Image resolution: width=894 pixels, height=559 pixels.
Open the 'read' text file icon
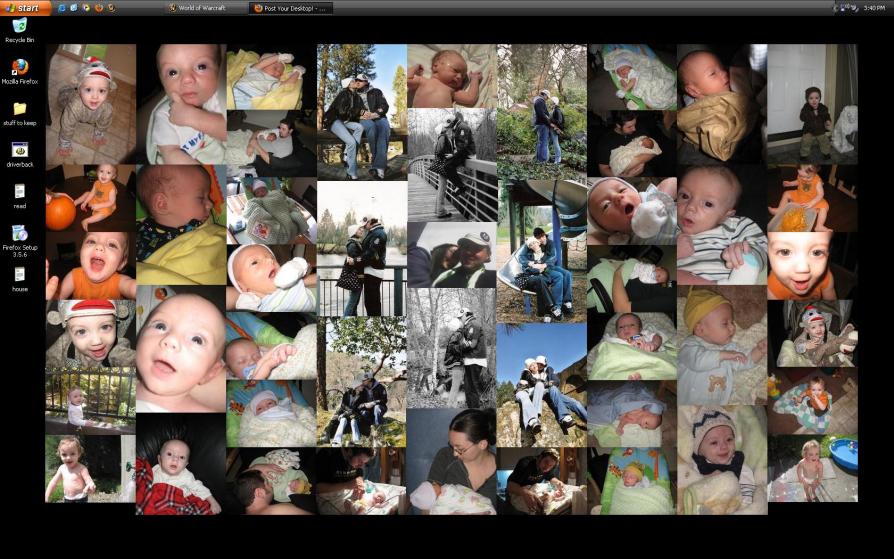[19, 192]
